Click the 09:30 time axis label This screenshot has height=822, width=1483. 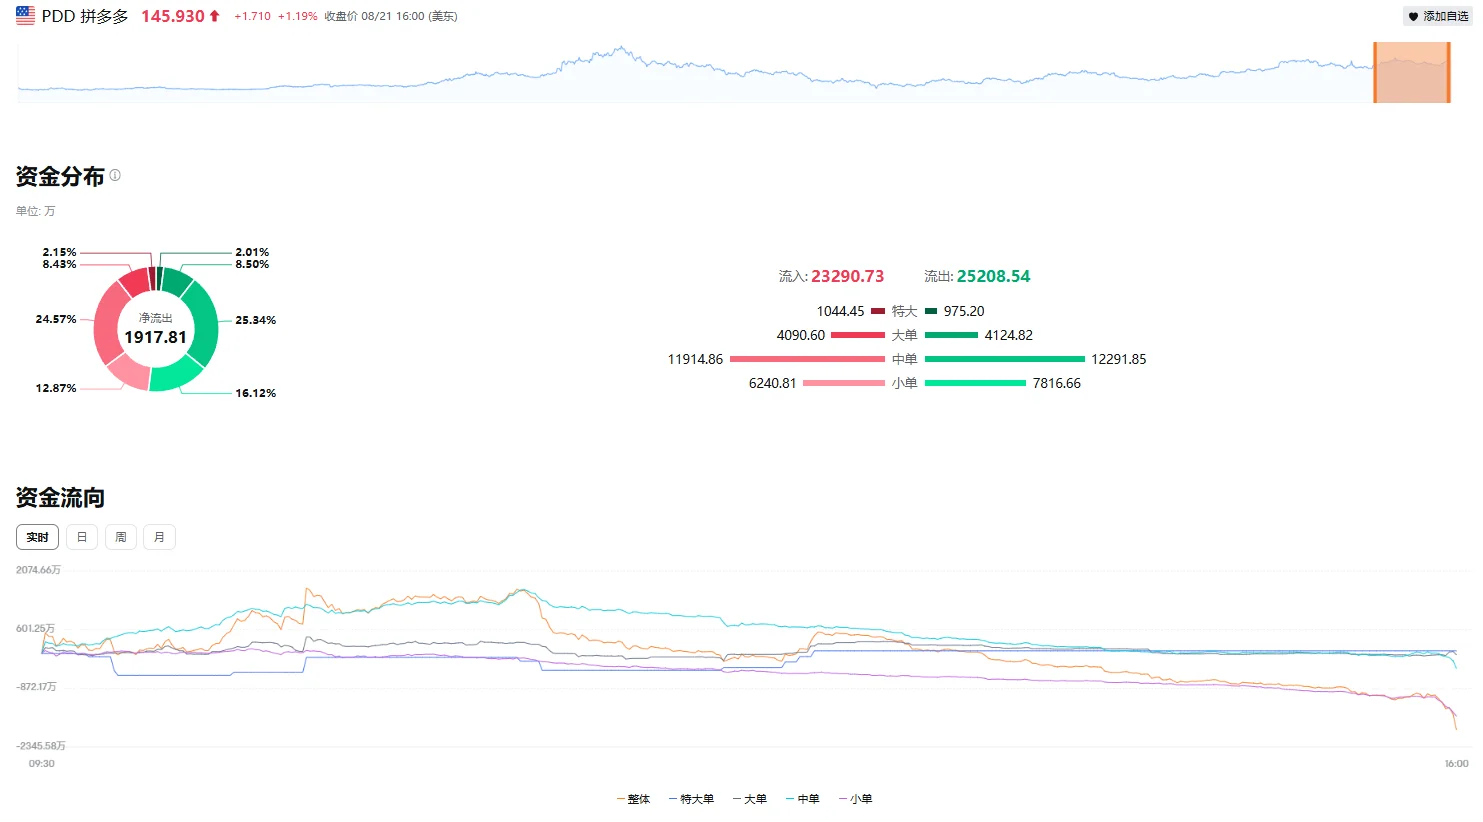[x=42, y=763]
